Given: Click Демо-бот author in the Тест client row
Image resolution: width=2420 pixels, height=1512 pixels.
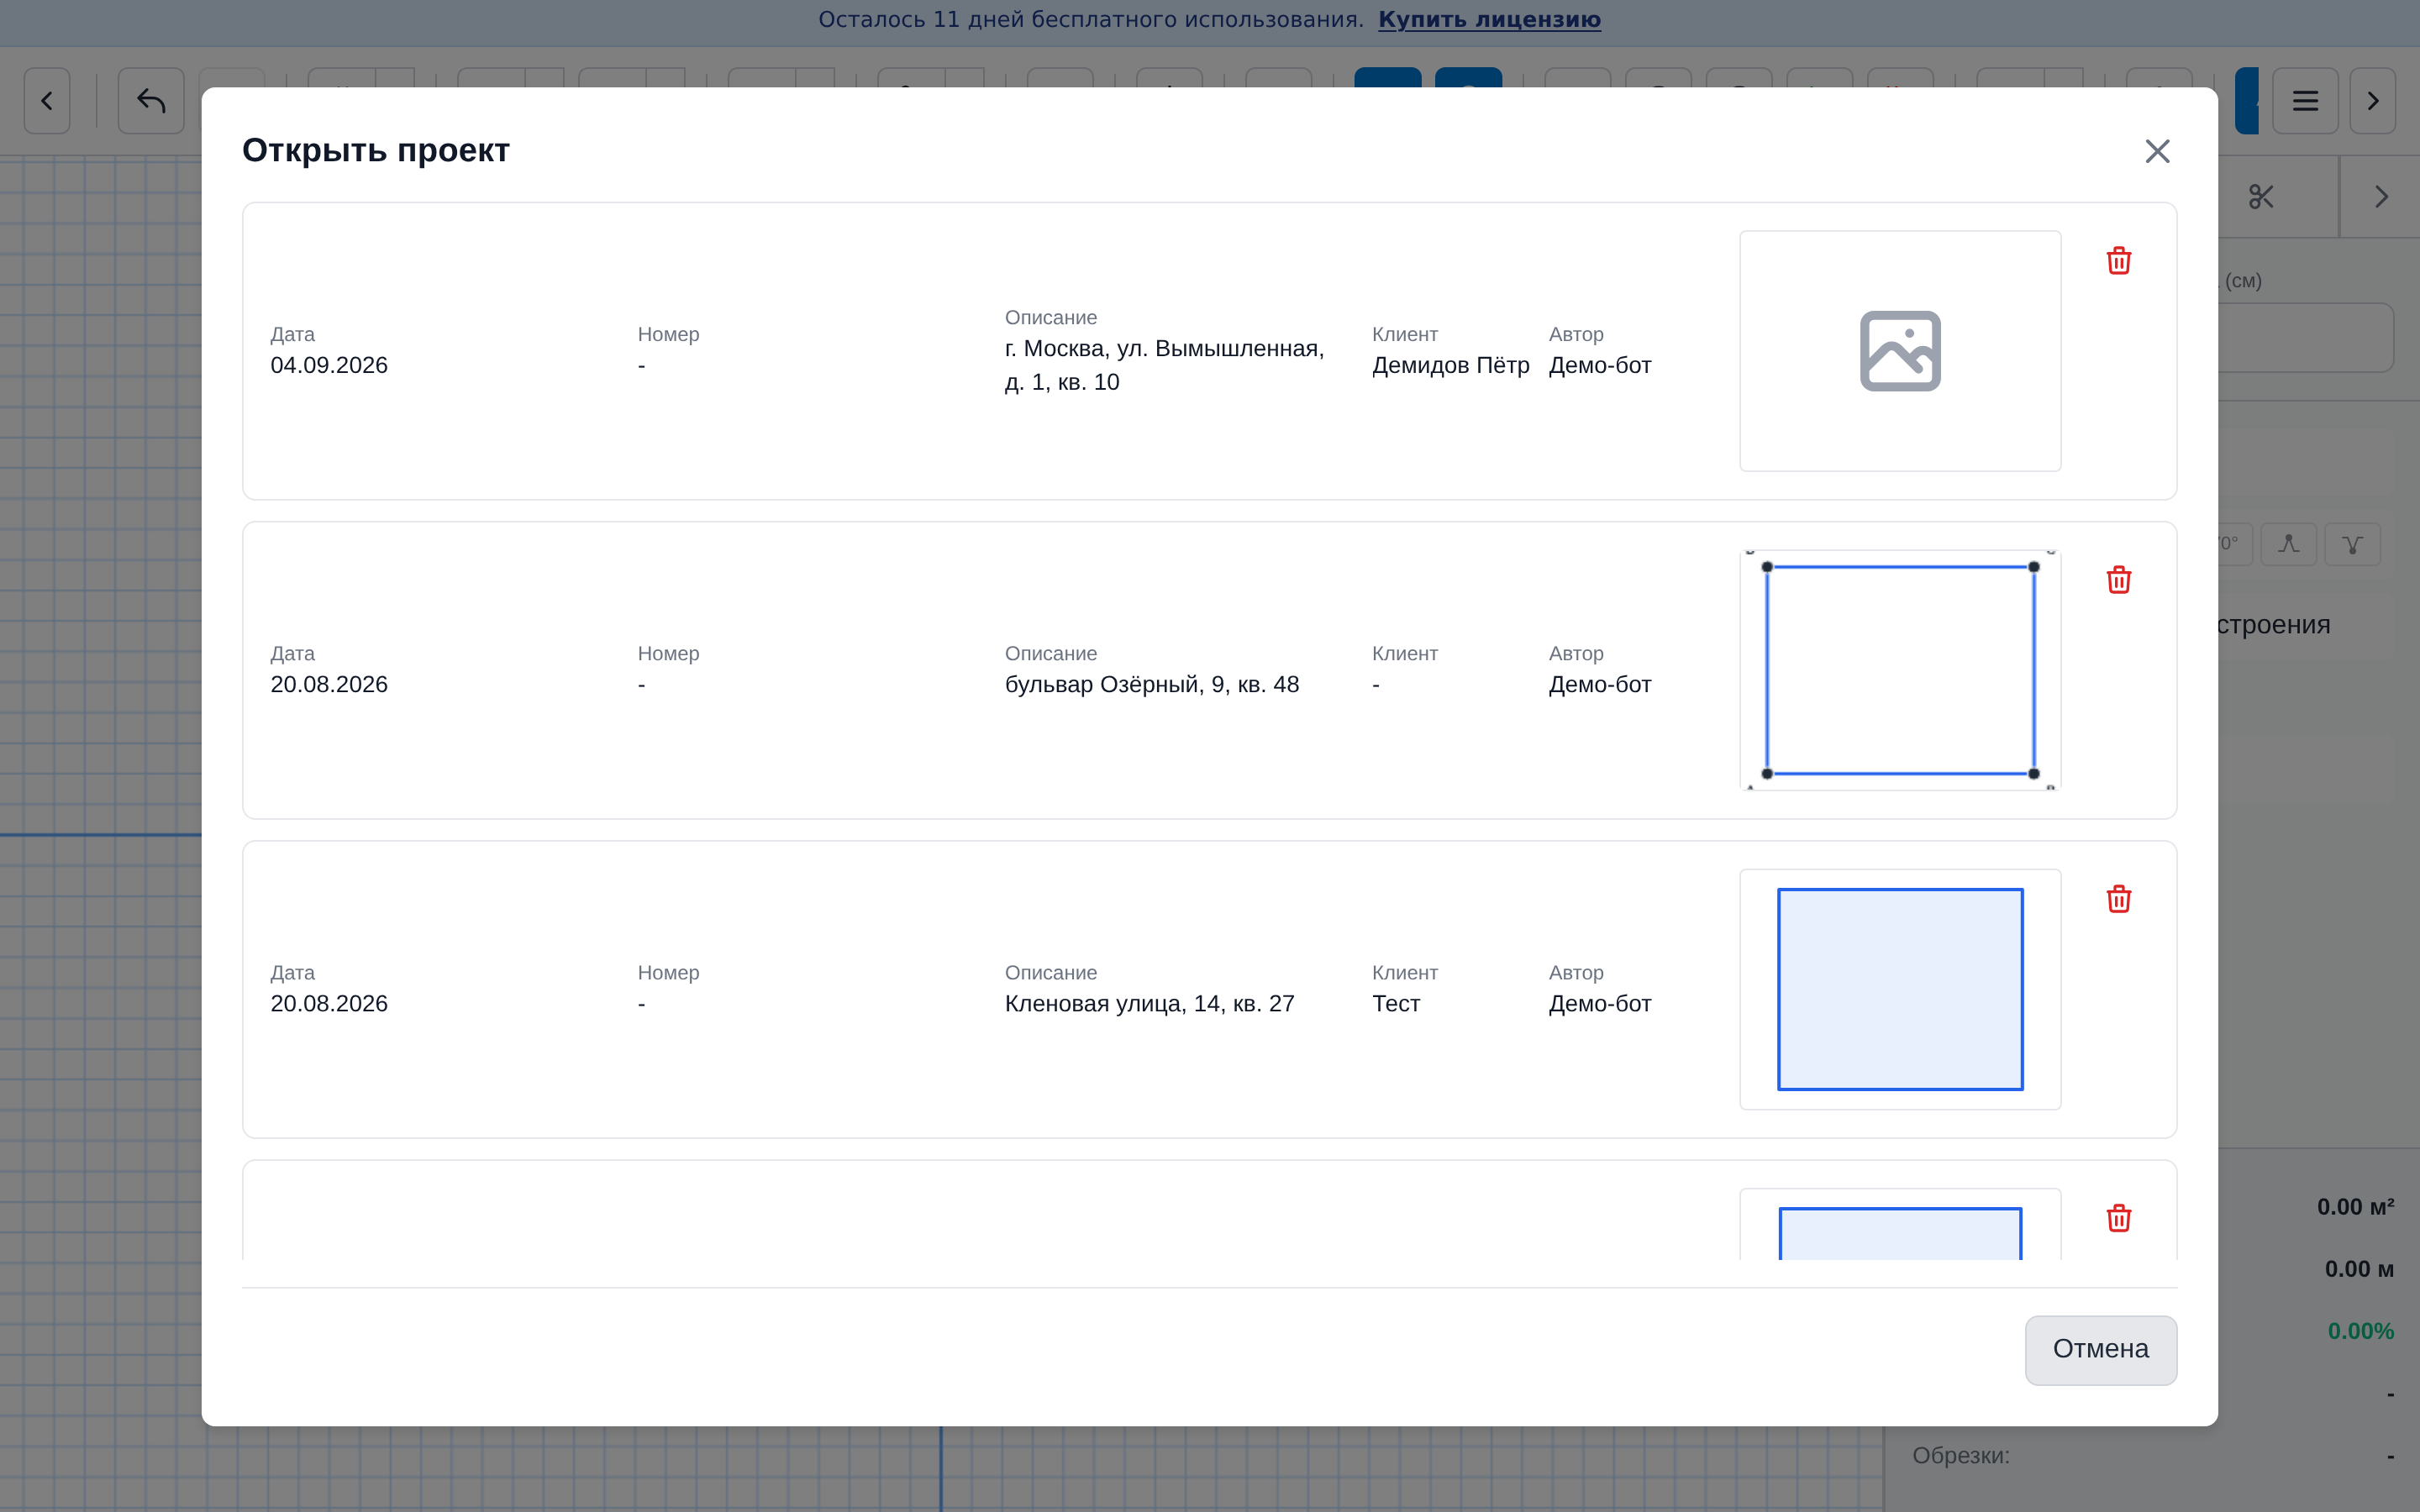Looking at the screenshot, I should (x=1600, y=1003).
